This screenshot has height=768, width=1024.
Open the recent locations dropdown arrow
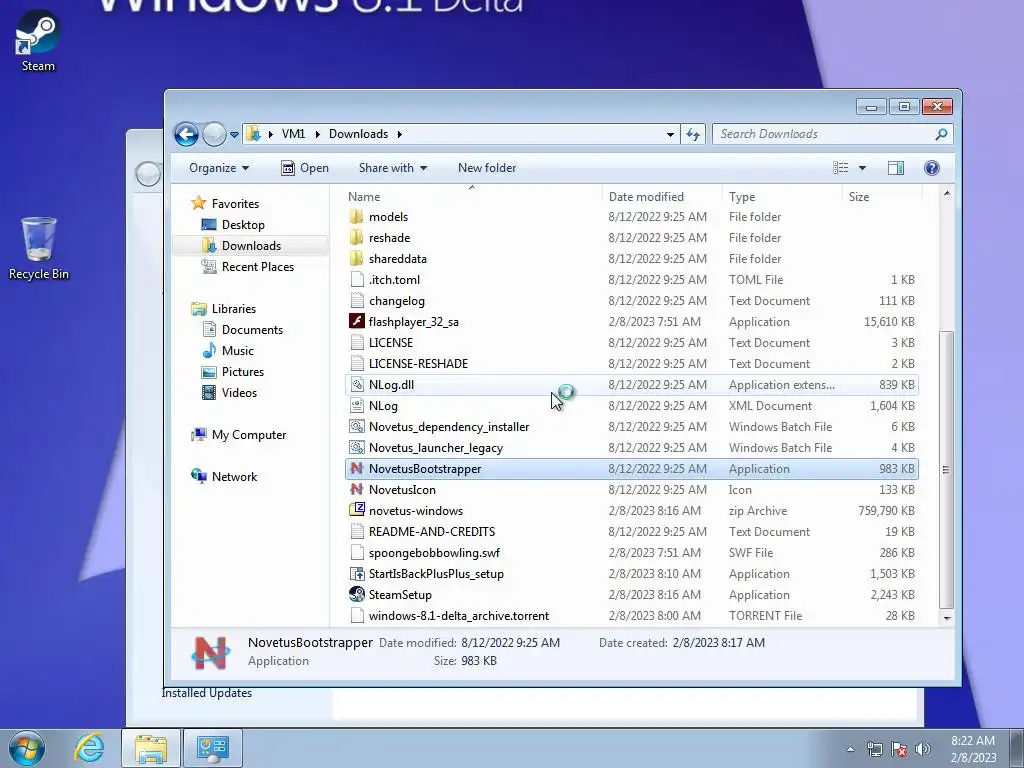point(234,135)
